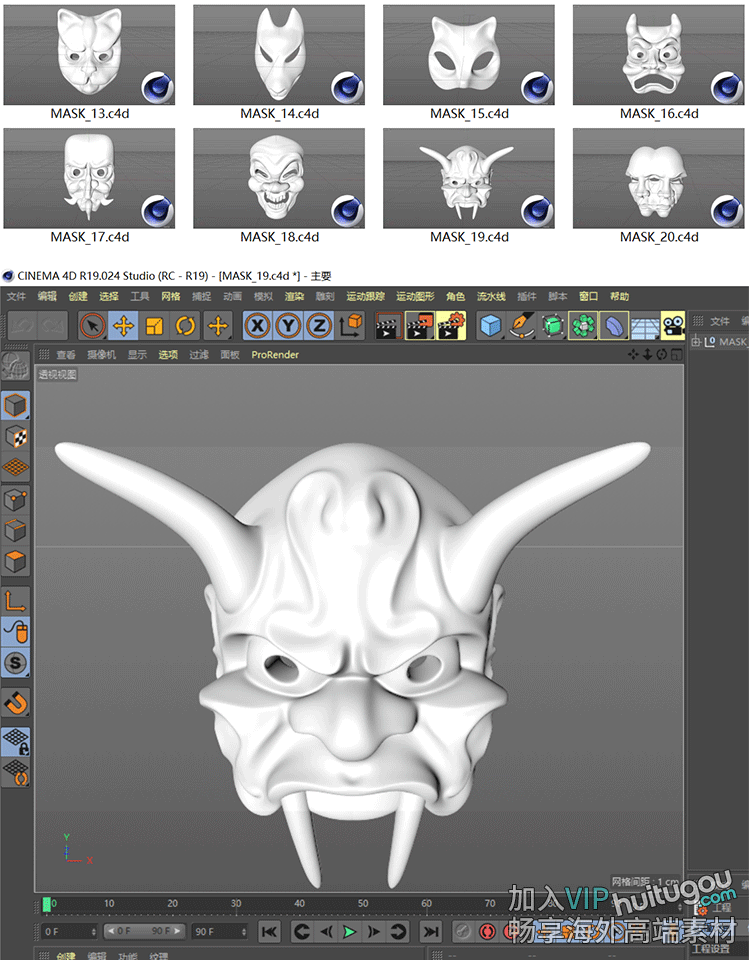This screenshot has width=750, height=960.
Task: Switch to Points mode
Action: pyautogui.click(x=15, y=500)
